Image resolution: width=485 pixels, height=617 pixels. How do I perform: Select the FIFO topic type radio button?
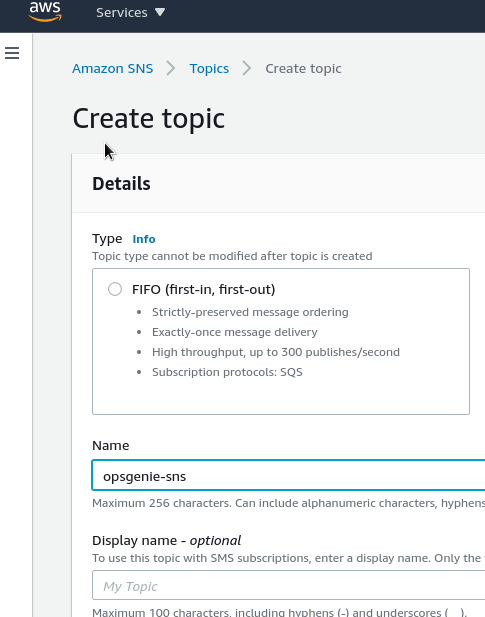point(115,289)
